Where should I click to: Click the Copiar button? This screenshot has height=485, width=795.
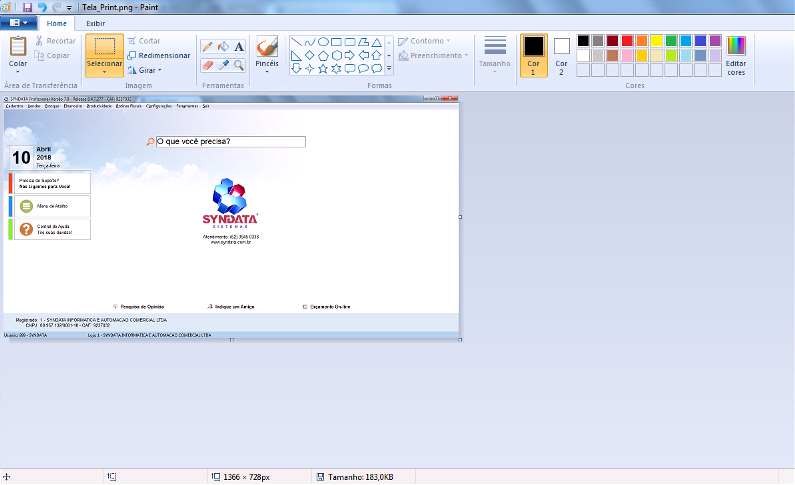pyautogui.click(x=52, y=55)
